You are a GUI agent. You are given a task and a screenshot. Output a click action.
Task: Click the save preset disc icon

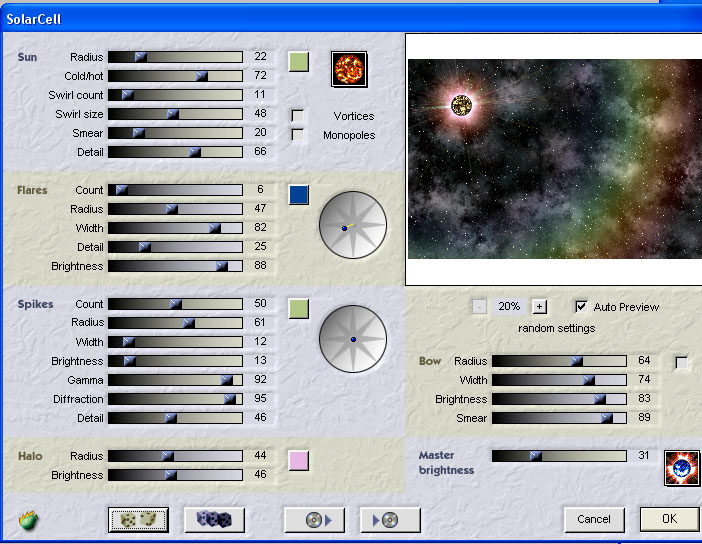390,520
